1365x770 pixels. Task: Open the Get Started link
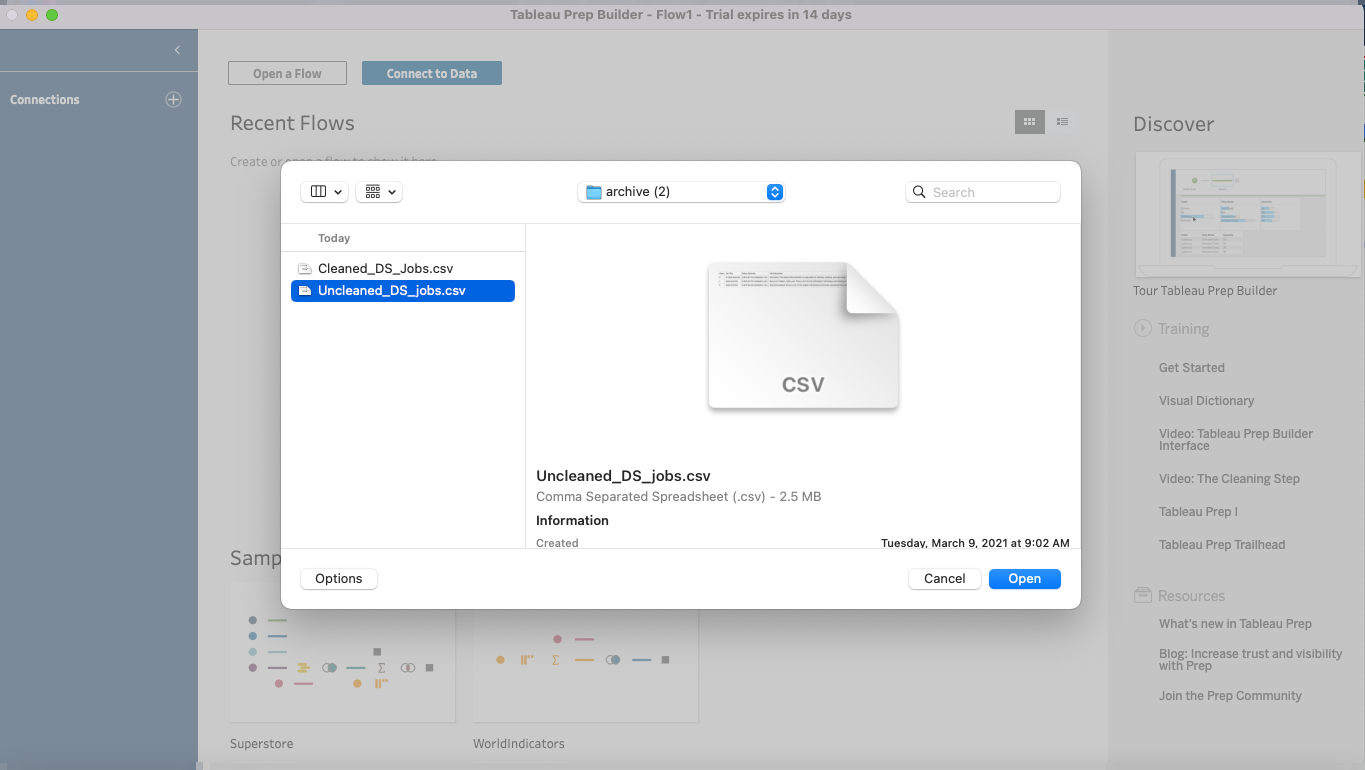tap(1192, 368)
